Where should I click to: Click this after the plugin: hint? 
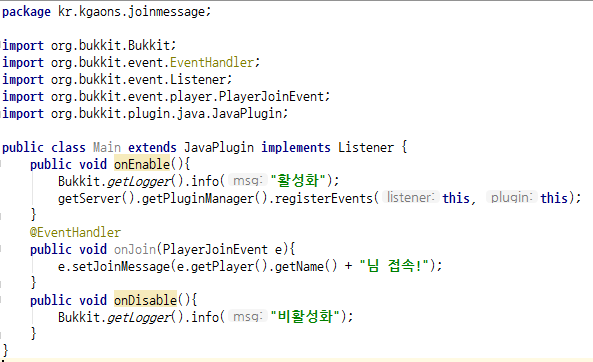click(554, 198)
